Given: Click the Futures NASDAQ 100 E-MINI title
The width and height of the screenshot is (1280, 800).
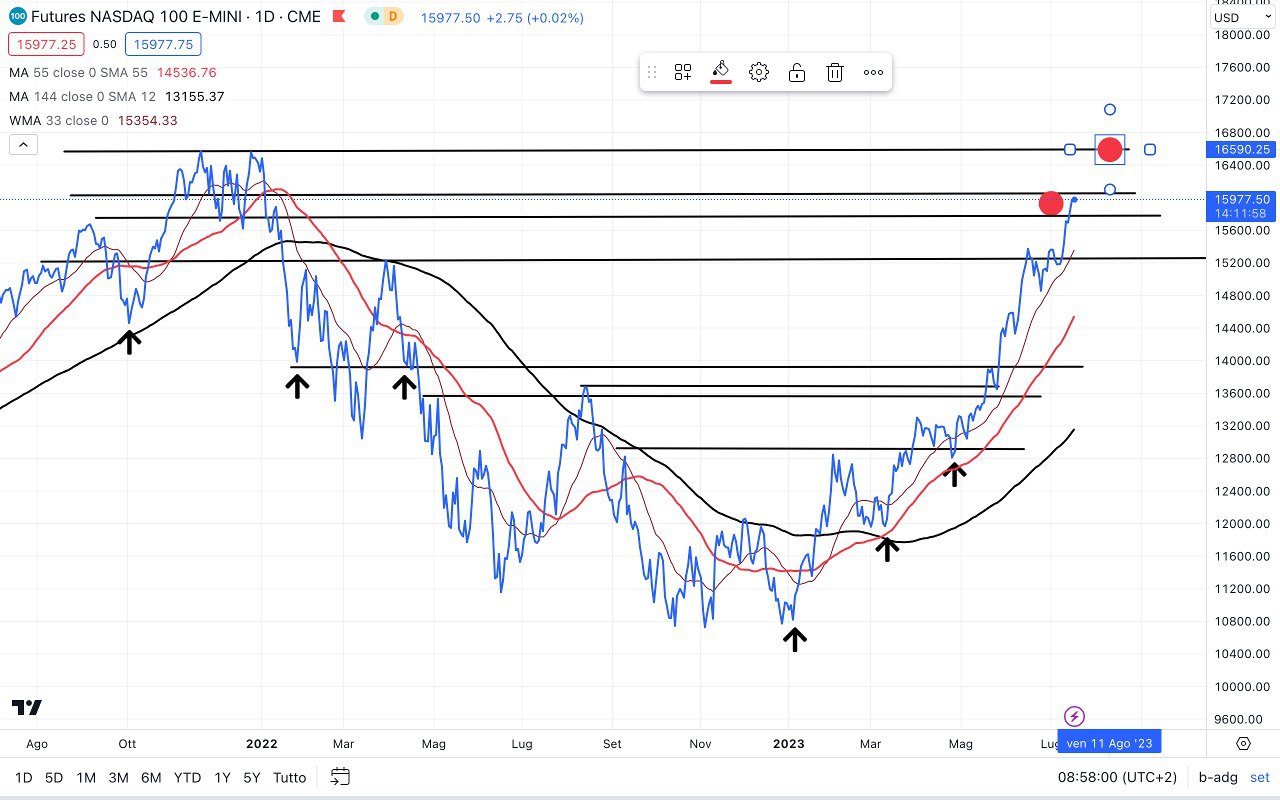Looking at the screenshot, I should [x=176, y=17].
